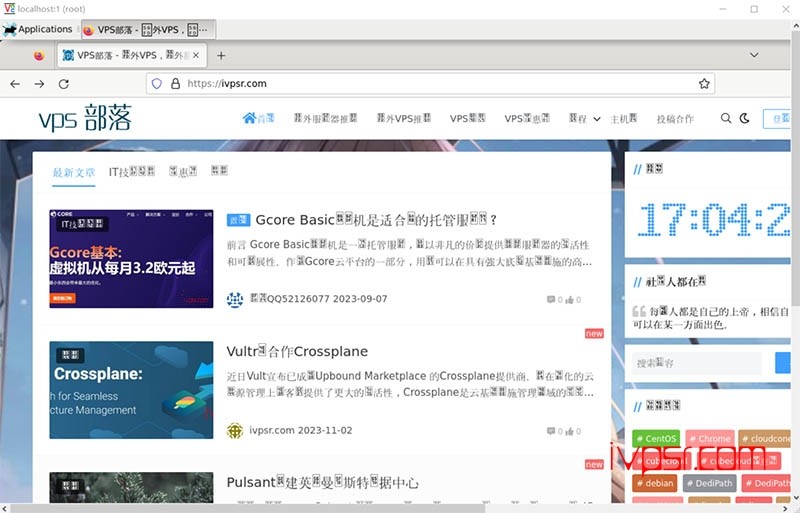This screenshot has height=513, width=800.
Task: Open the 投稿合作 navigation link
Action: point(675,118)
